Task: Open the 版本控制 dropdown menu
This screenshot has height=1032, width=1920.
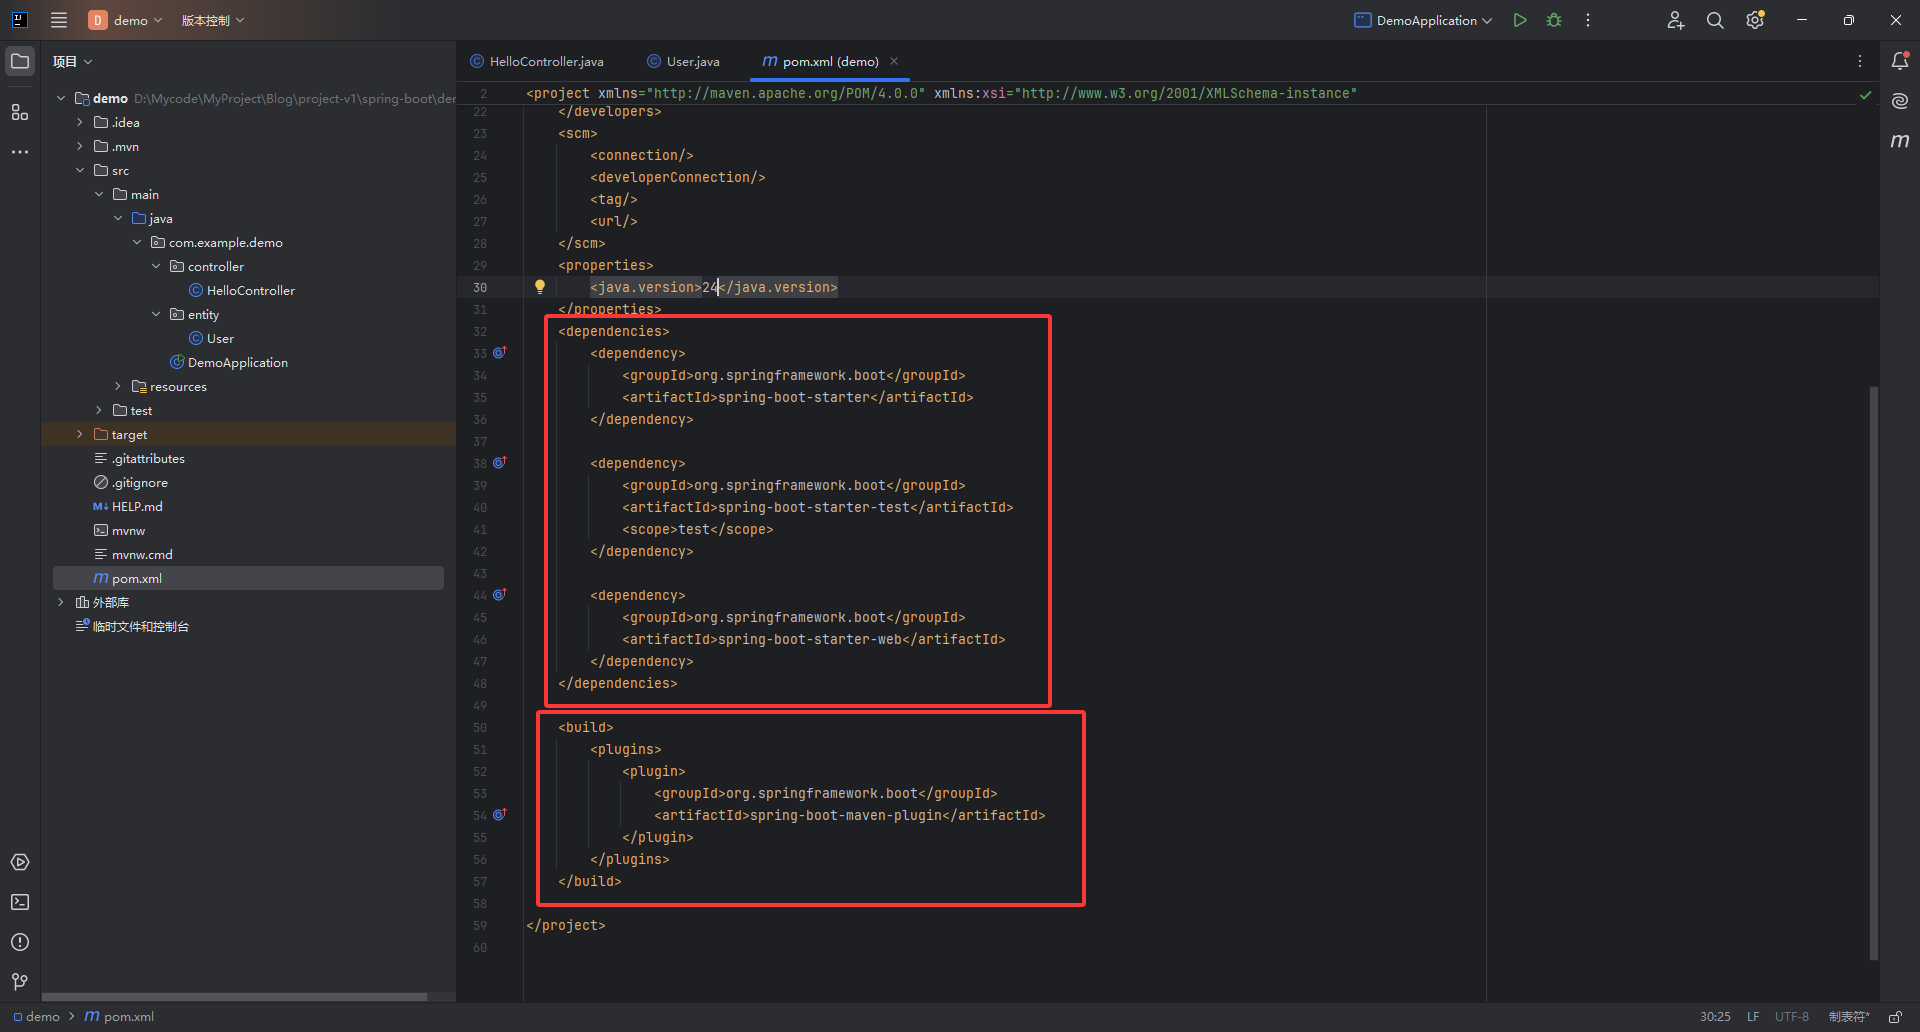Action: [x=212, y=20]
